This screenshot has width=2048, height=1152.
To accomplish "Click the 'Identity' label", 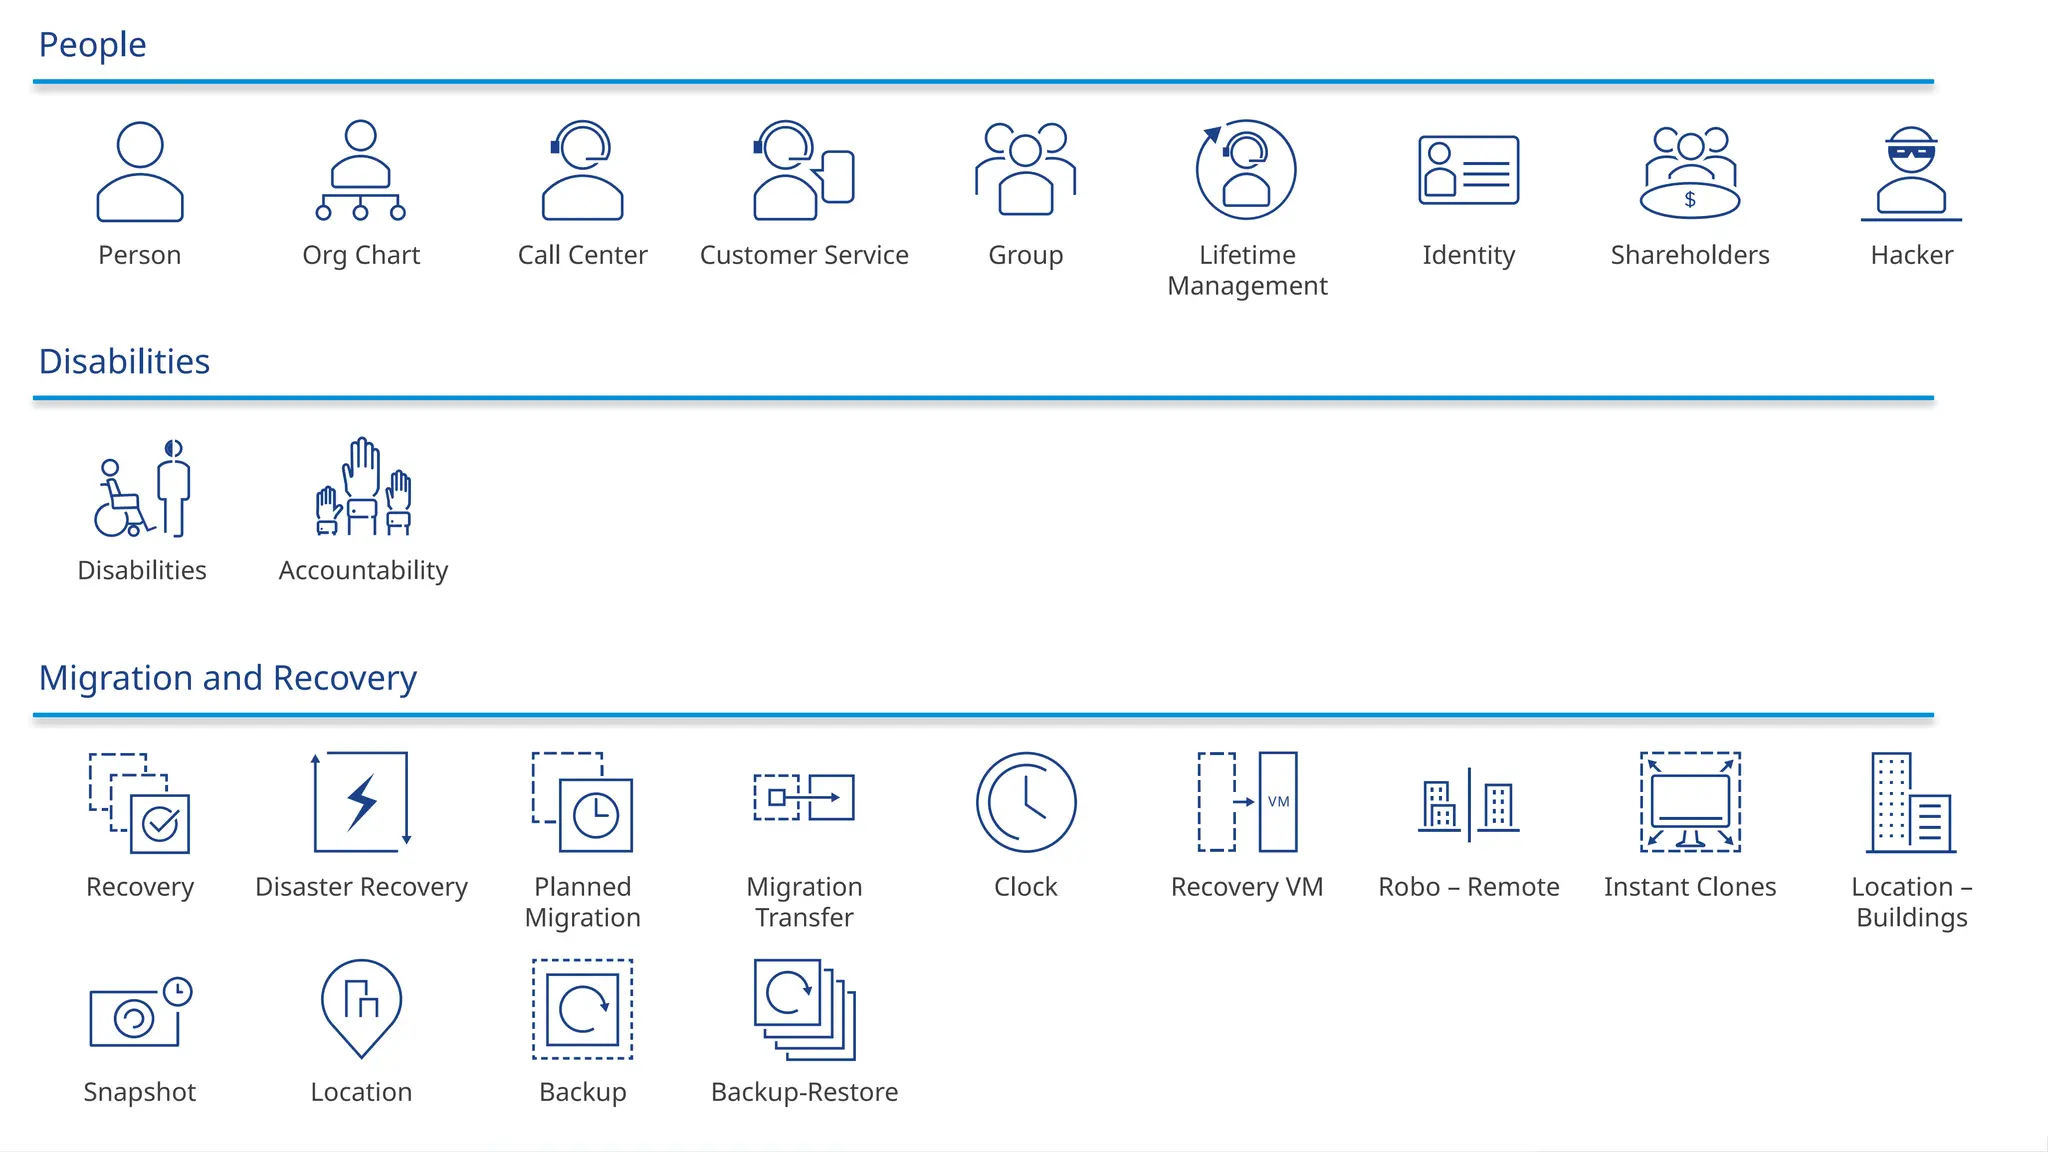I will point(1469,256).
